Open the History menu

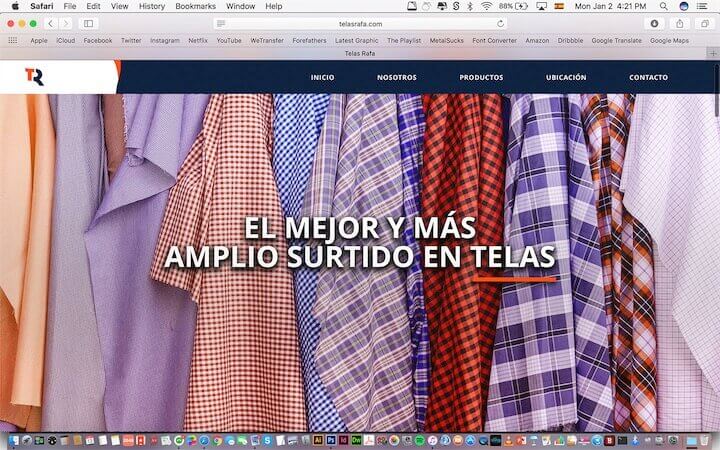click(x=152, y=6)
